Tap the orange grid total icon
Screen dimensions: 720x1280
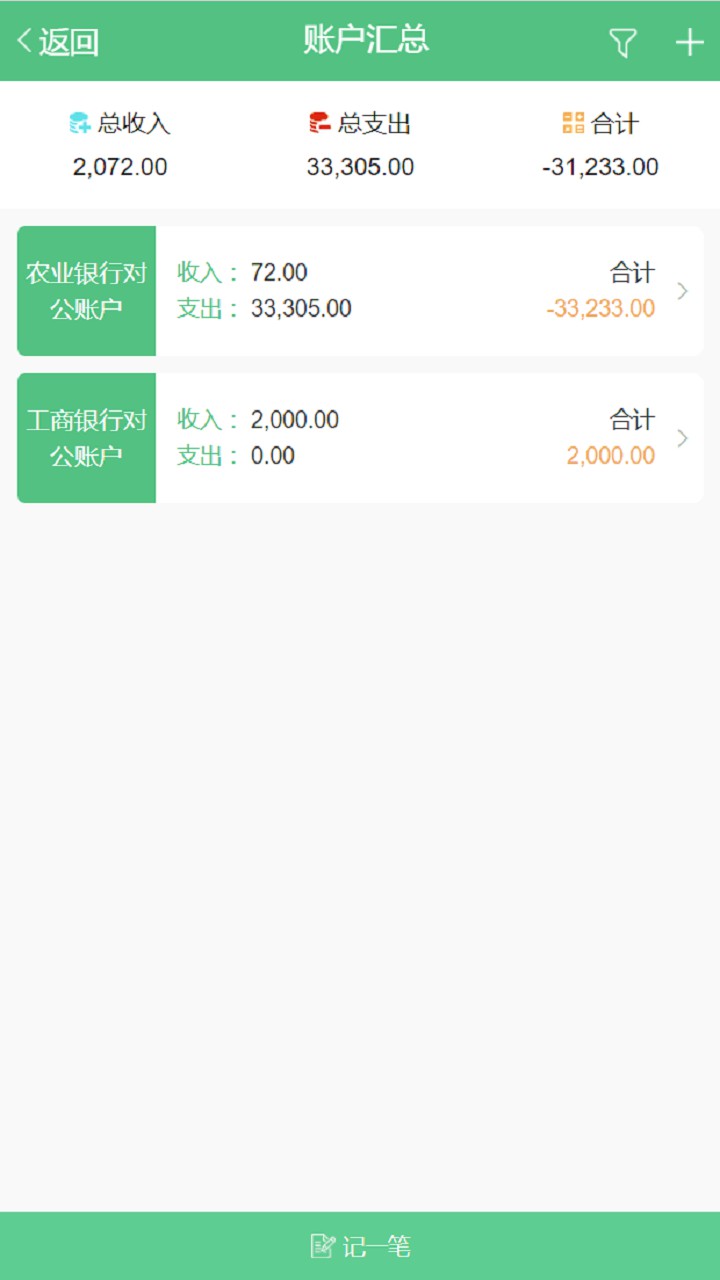[573, 123]
